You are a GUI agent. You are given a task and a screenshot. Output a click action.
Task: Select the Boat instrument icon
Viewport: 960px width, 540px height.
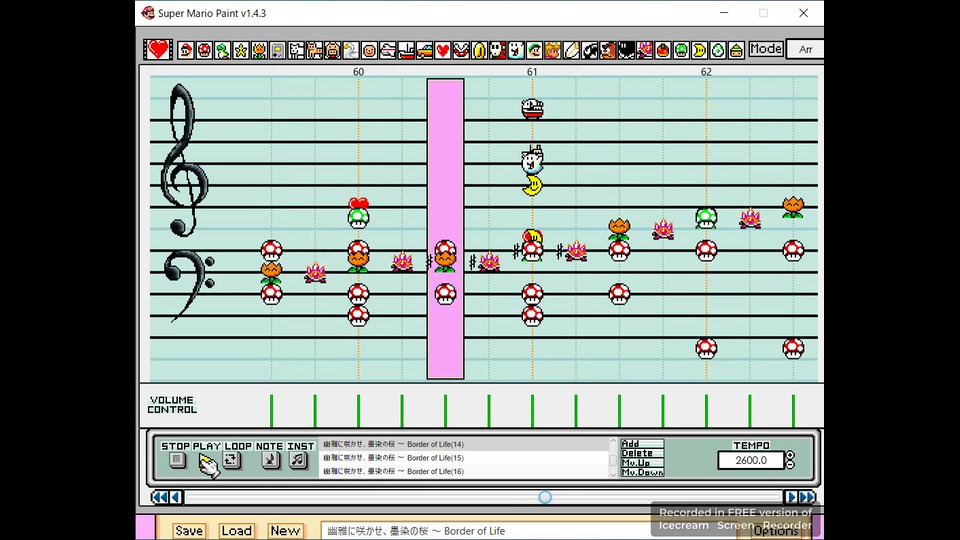tap(406, 50)
